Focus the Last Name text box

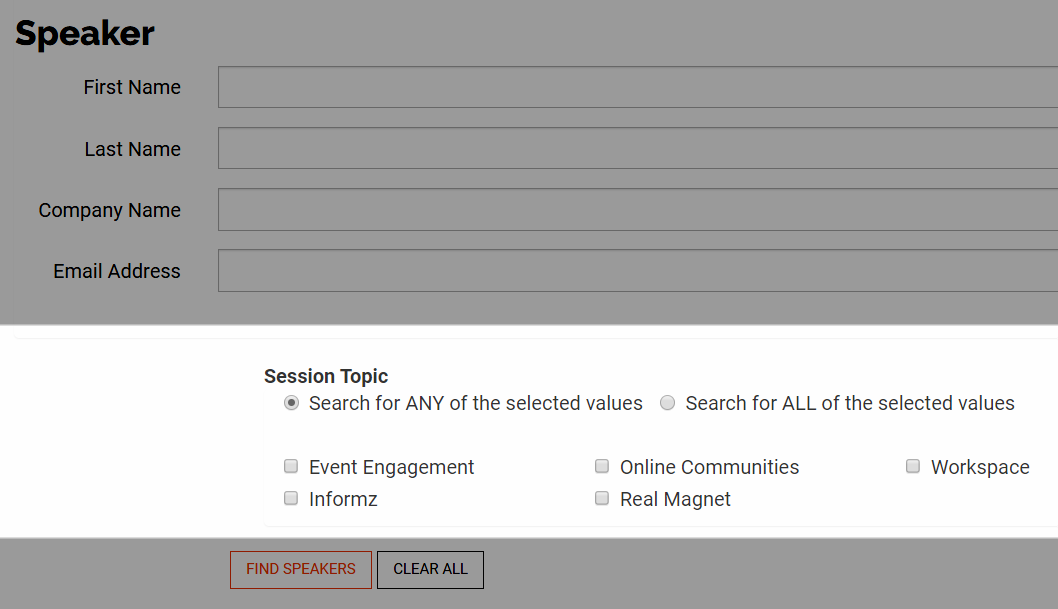pyautogui.click(x=638, y=148)
